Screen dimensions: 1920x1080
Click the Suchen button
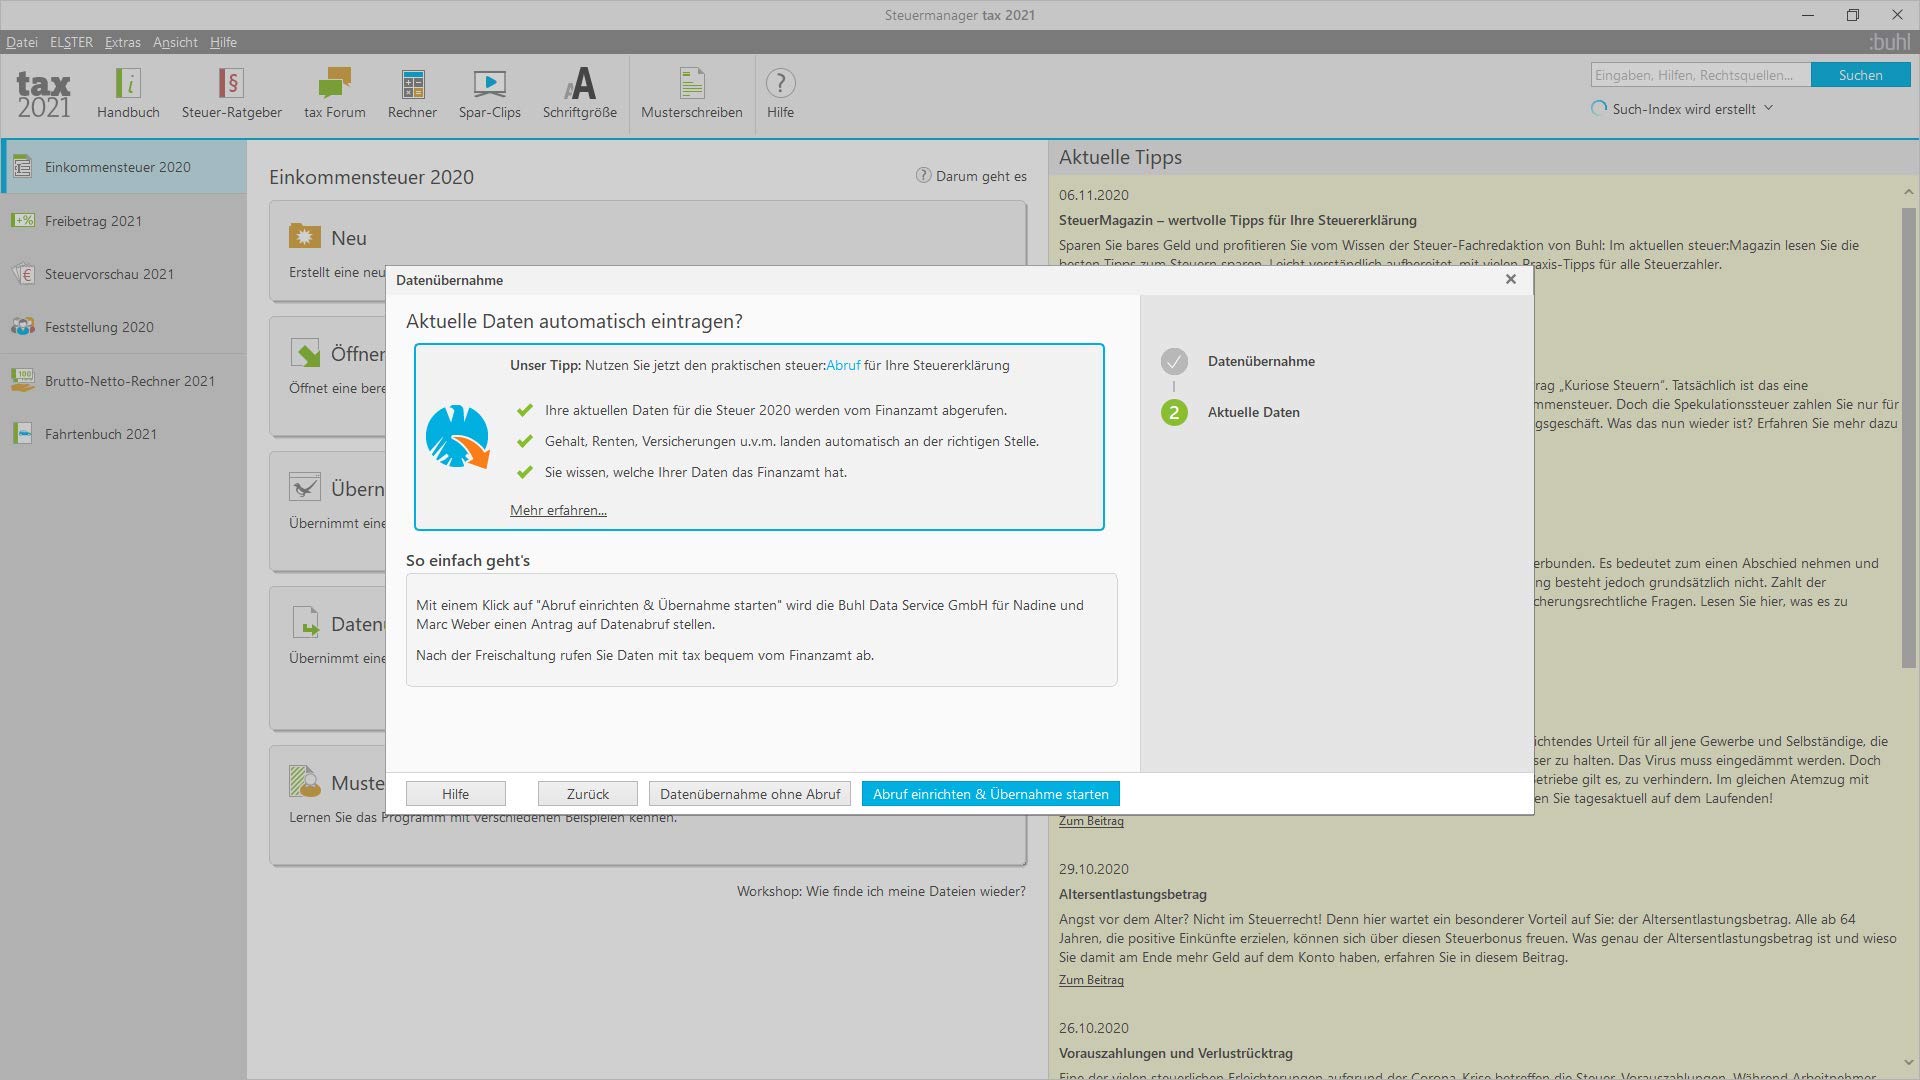pyautogui.click(x=1860, y=75)
